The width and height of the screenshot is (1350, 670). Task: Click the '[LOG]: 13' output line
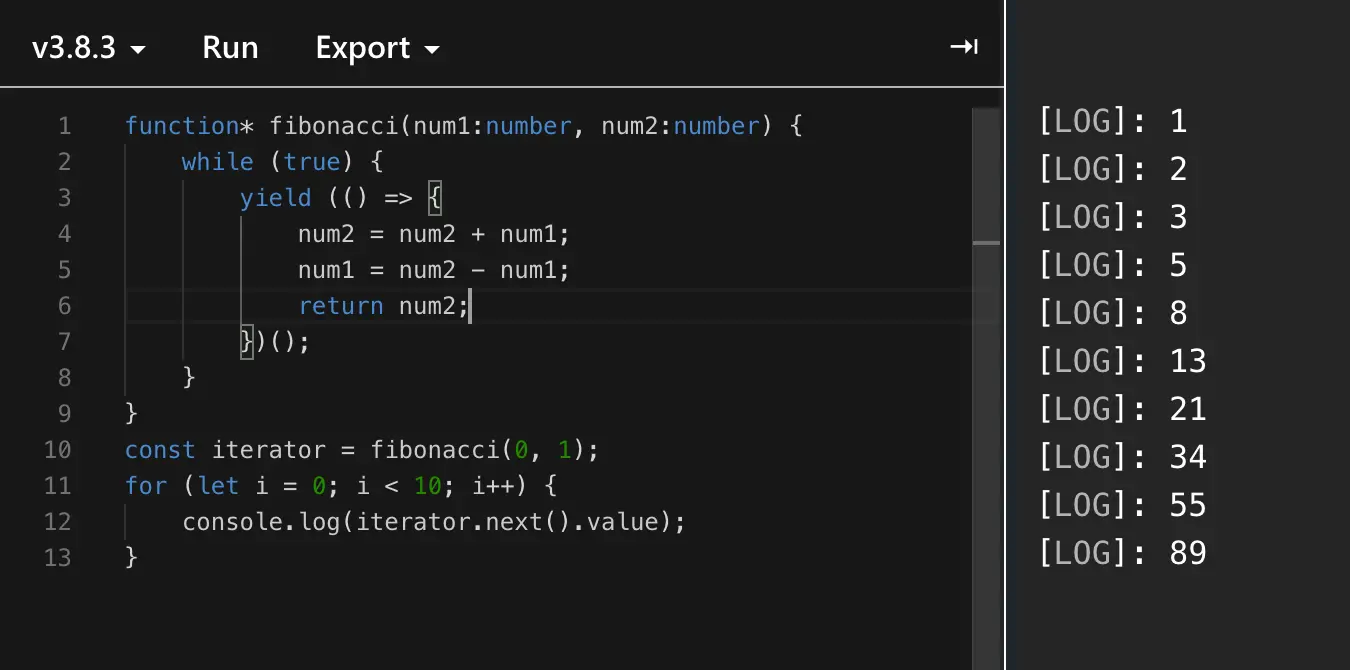1123,361
